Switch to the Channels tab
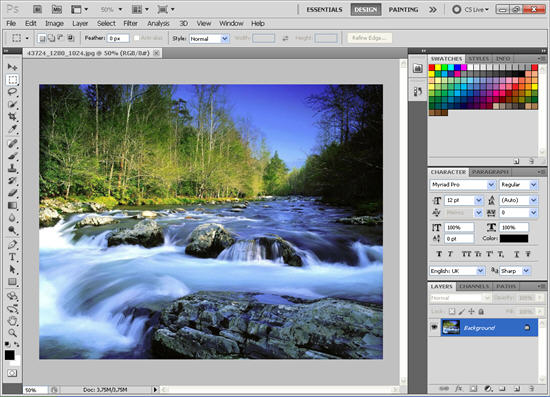 tap(474, 287)
